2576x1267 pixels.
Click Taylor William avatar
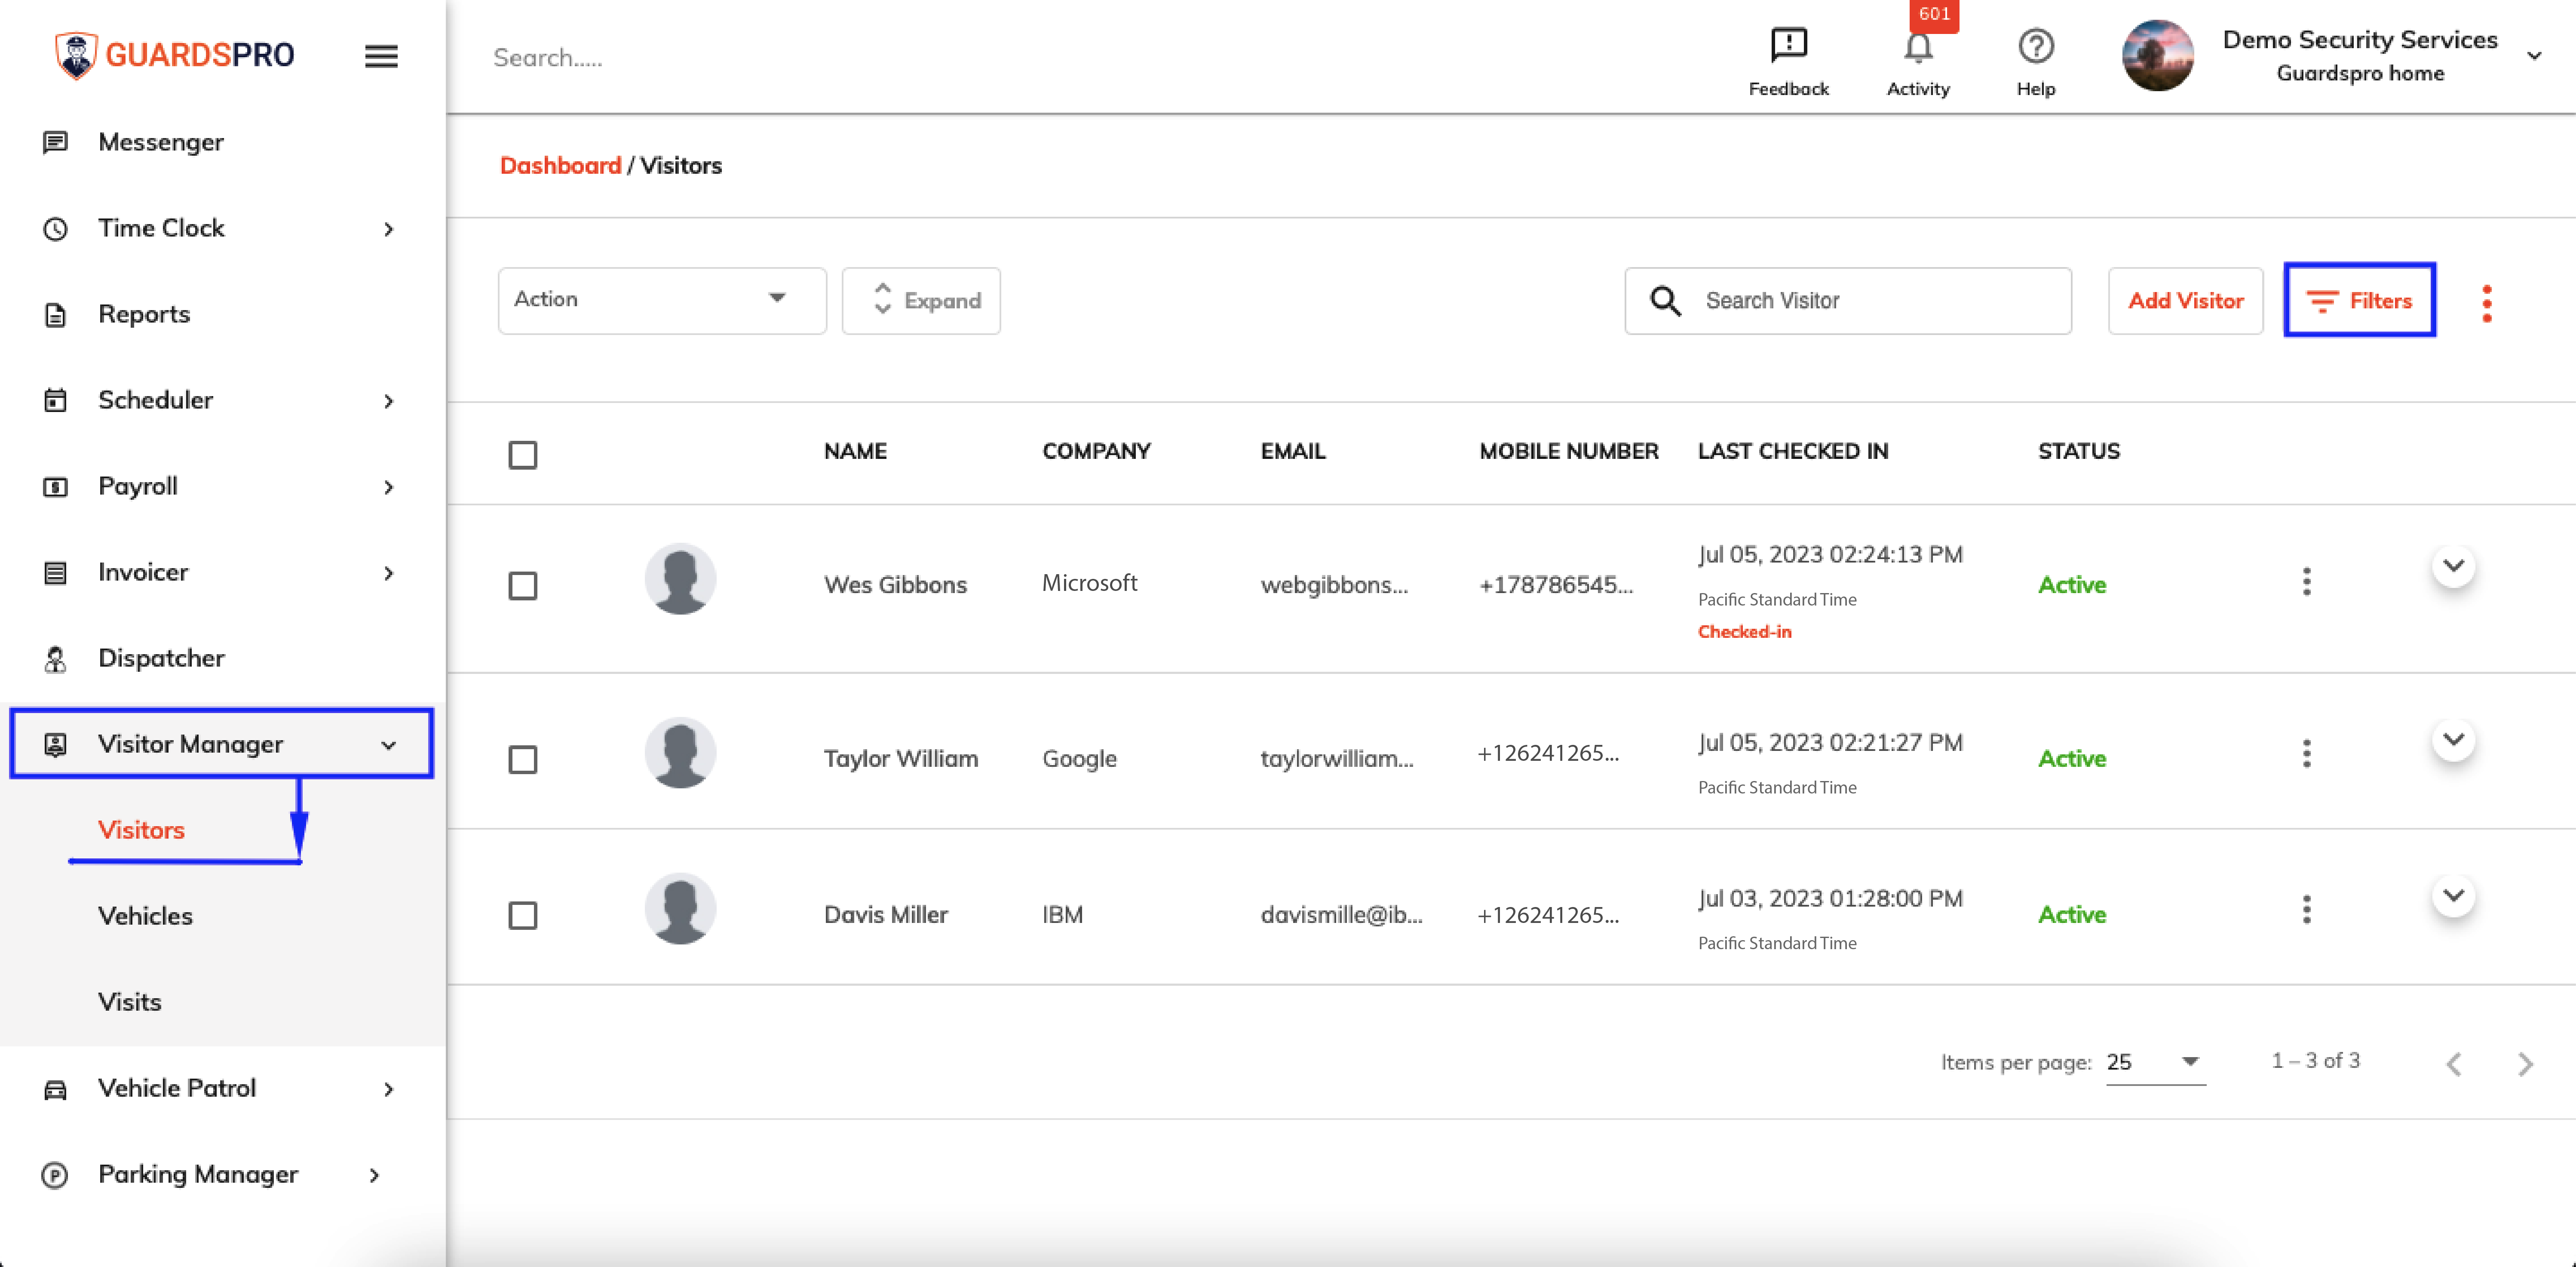[680, 753]
